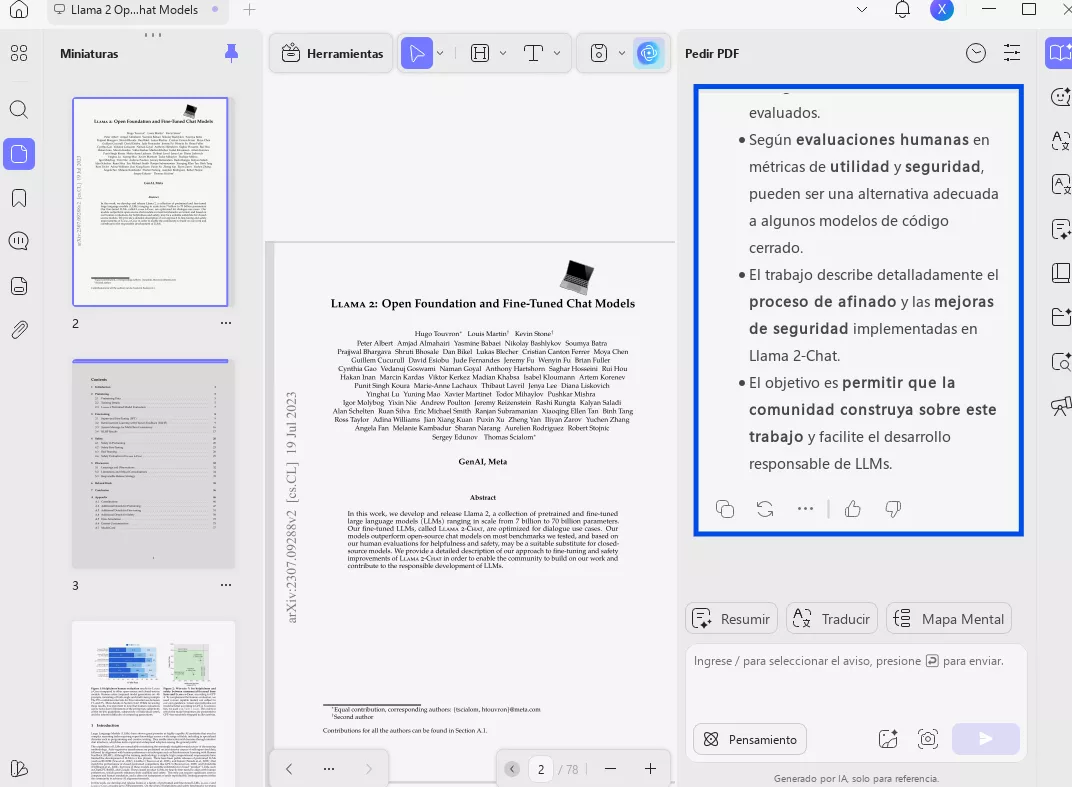Select the cursor selection tool
The width and height of the screenshot is (1072, 787).
pyautogui.click(x=417, y=53)
